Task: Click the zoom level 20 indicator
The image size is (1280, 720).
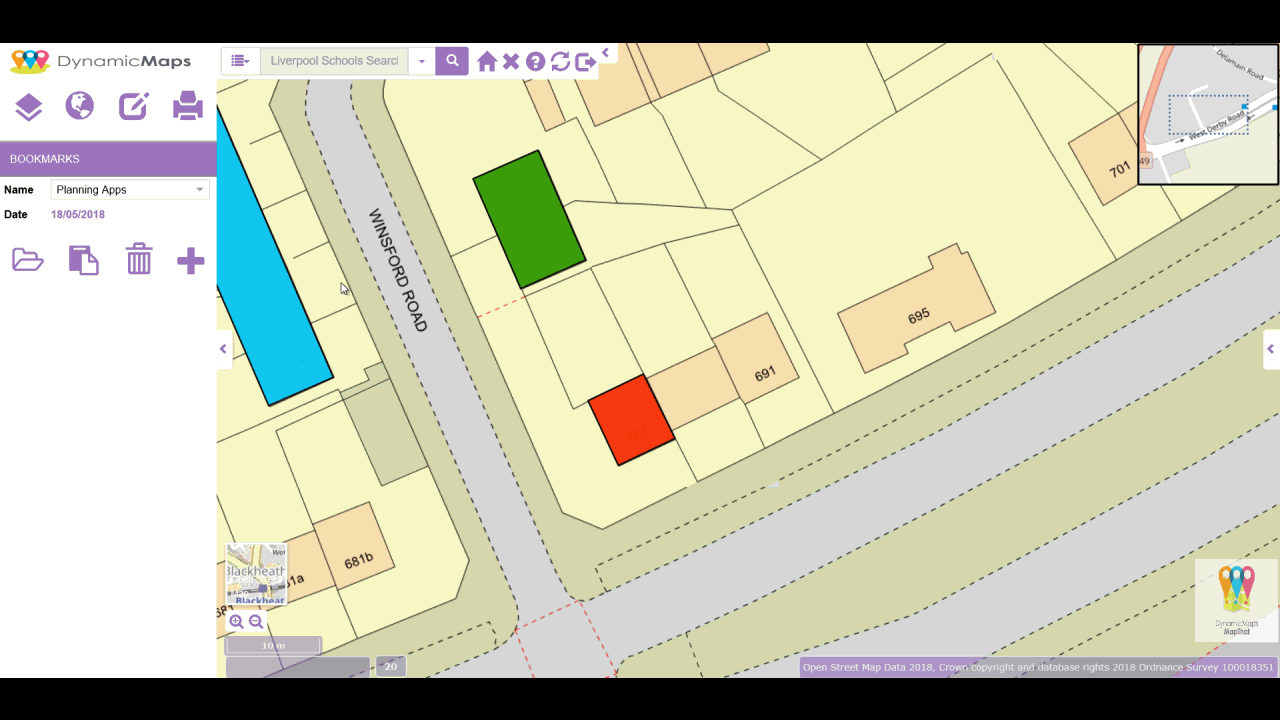Action: click(x=391, y=667)
